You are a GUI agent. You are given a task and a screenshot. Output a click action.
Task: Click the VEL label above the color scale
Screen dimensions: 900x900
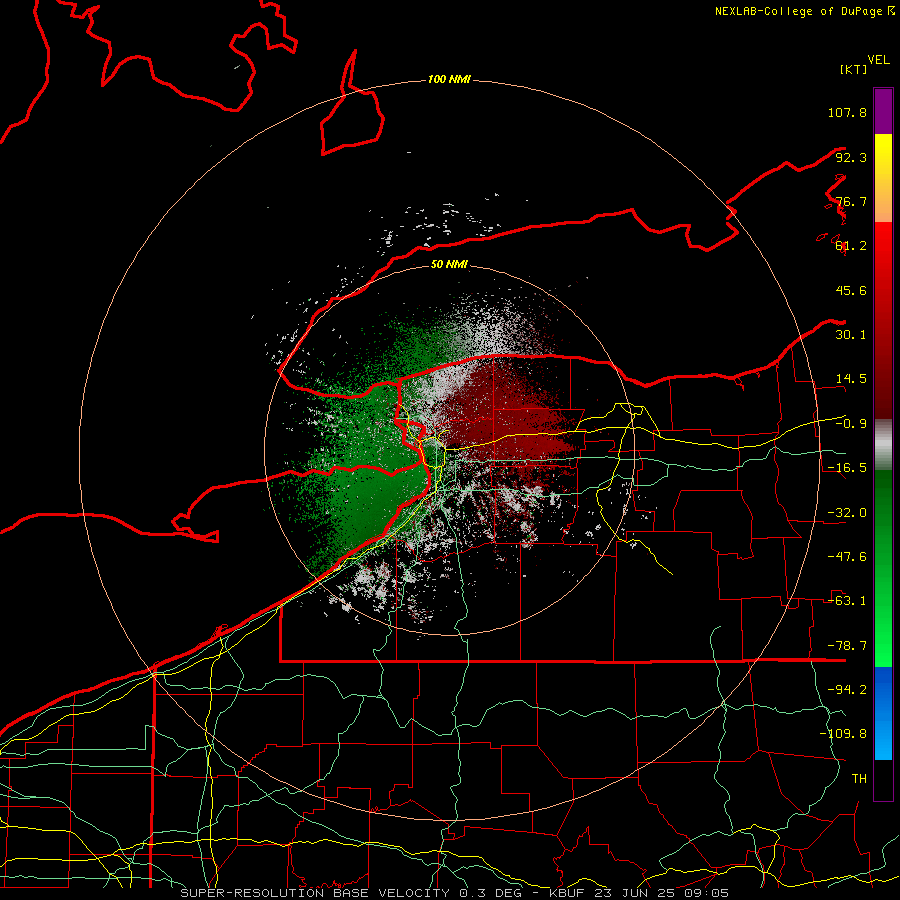[x=878, y=60]
